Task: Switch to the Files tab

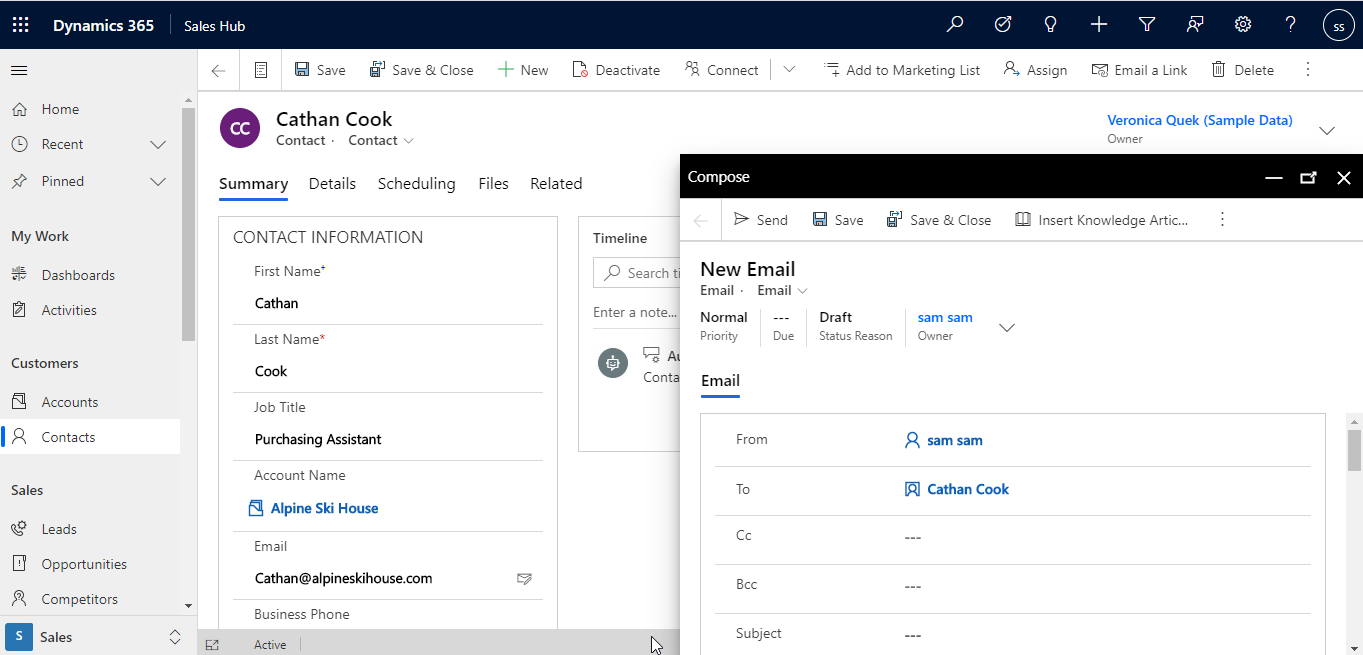Action: click(x=493, y=184)
